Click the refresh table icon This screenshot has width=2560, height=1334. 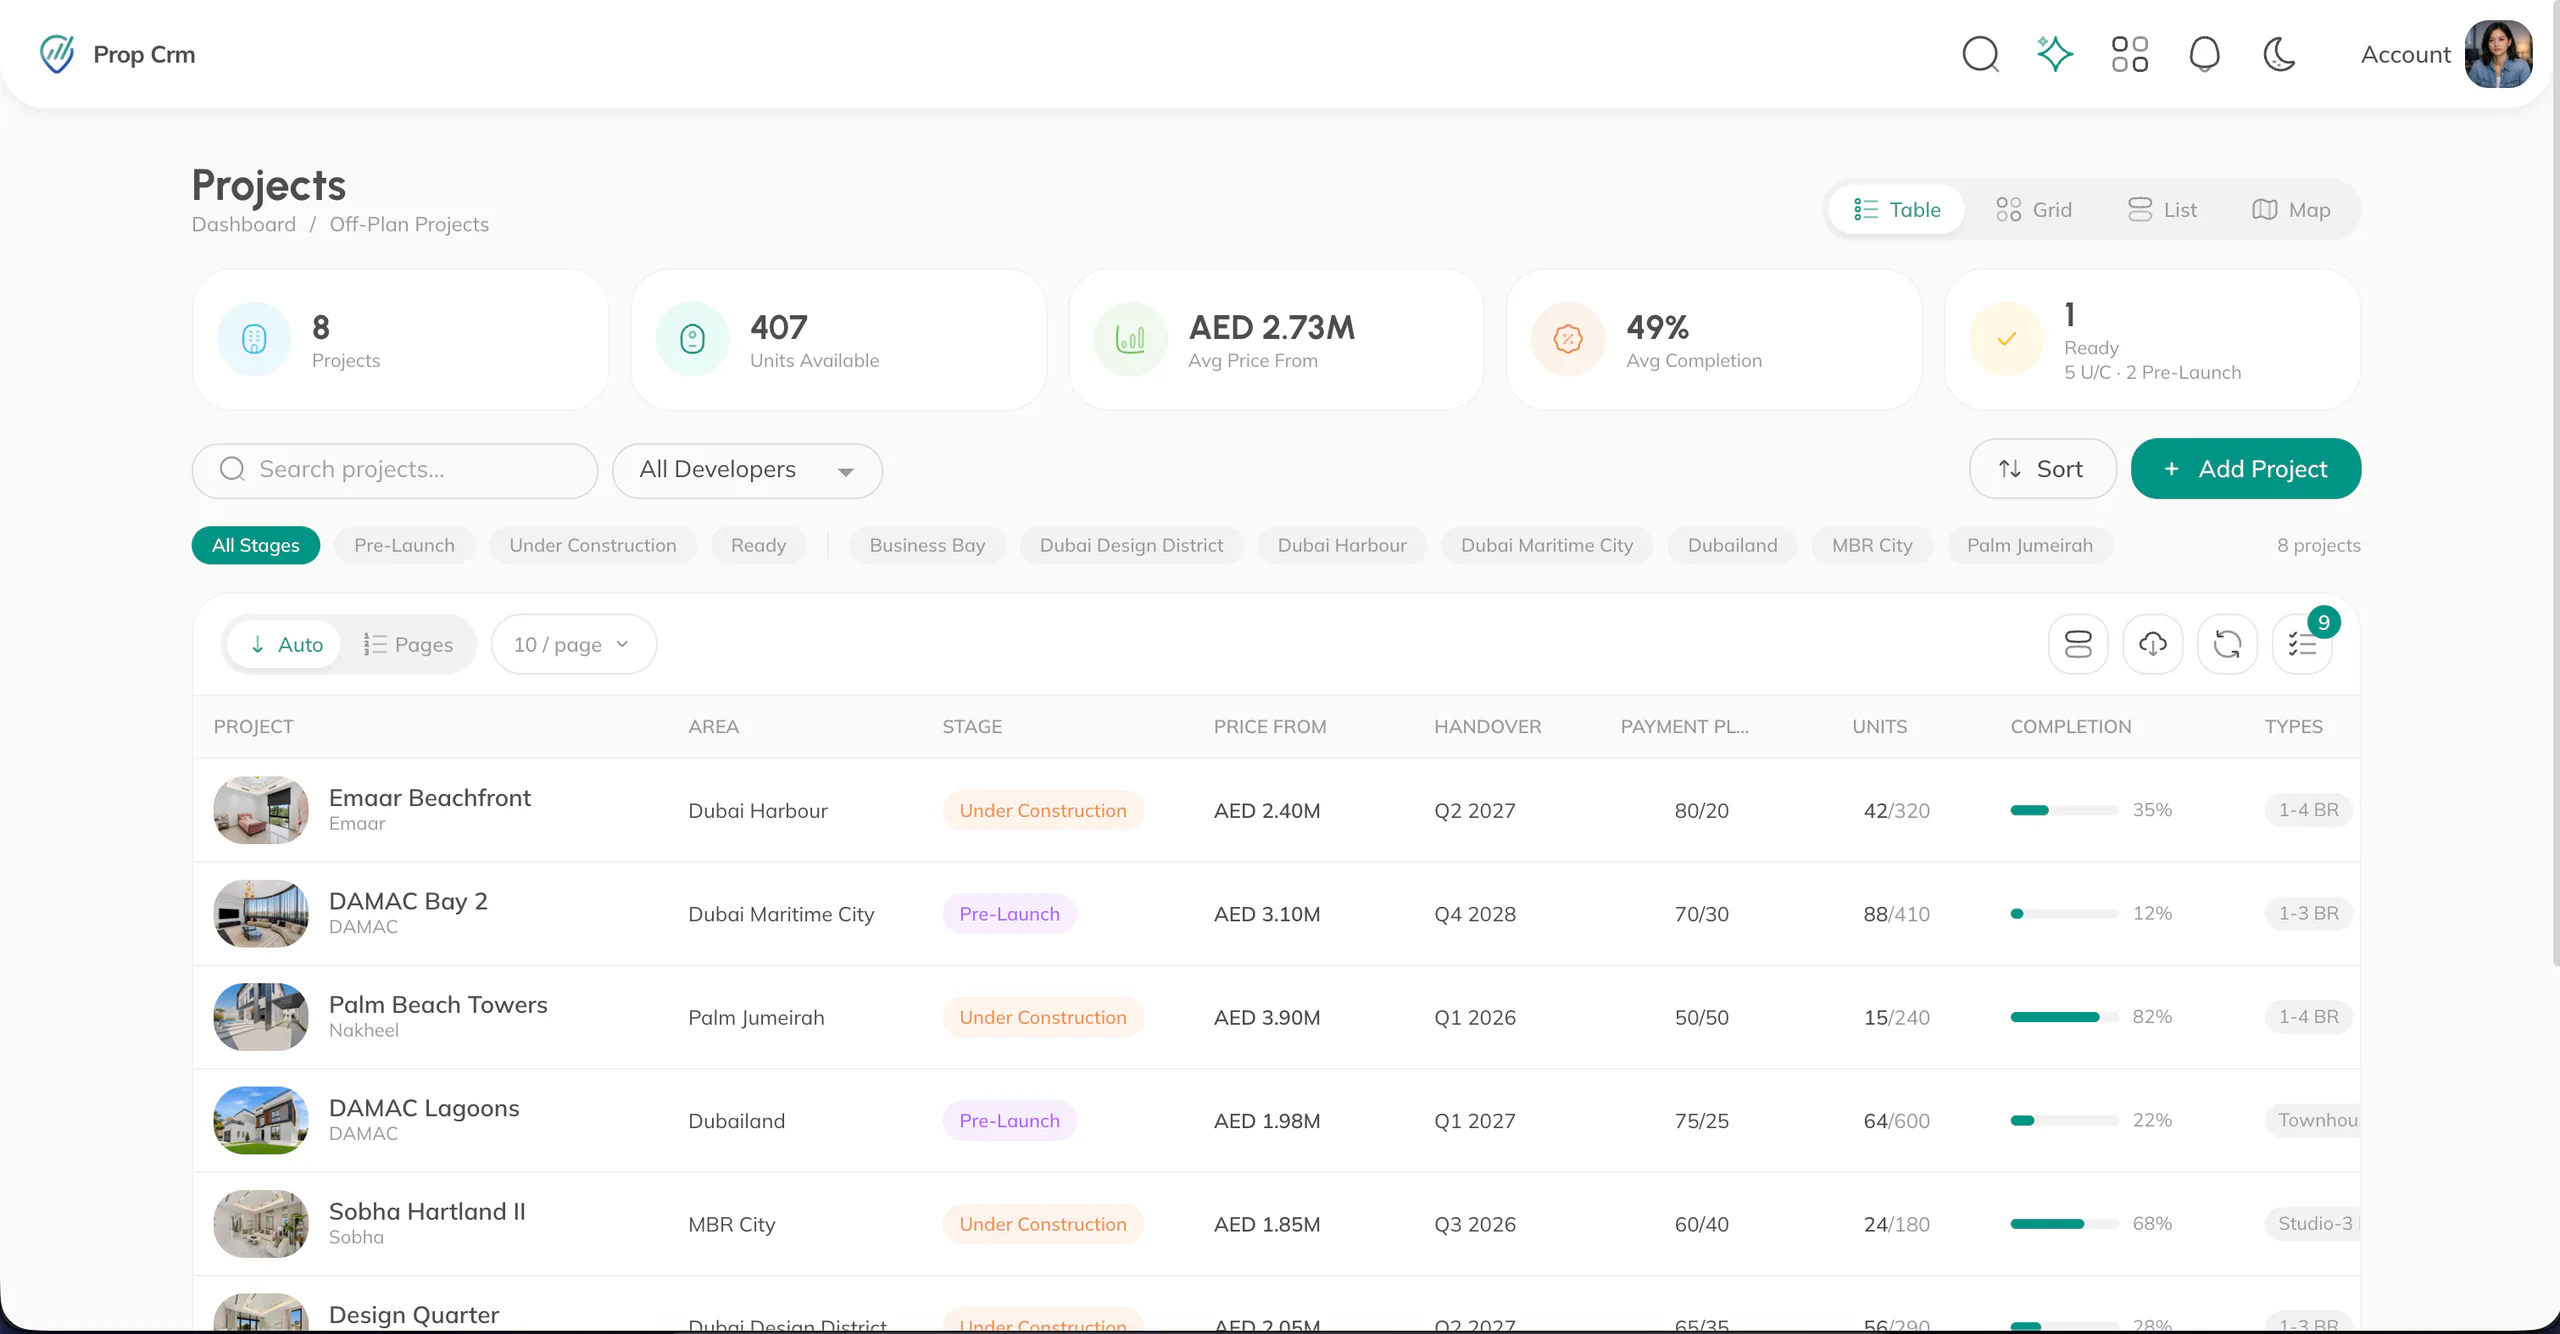coord(2227,644)
